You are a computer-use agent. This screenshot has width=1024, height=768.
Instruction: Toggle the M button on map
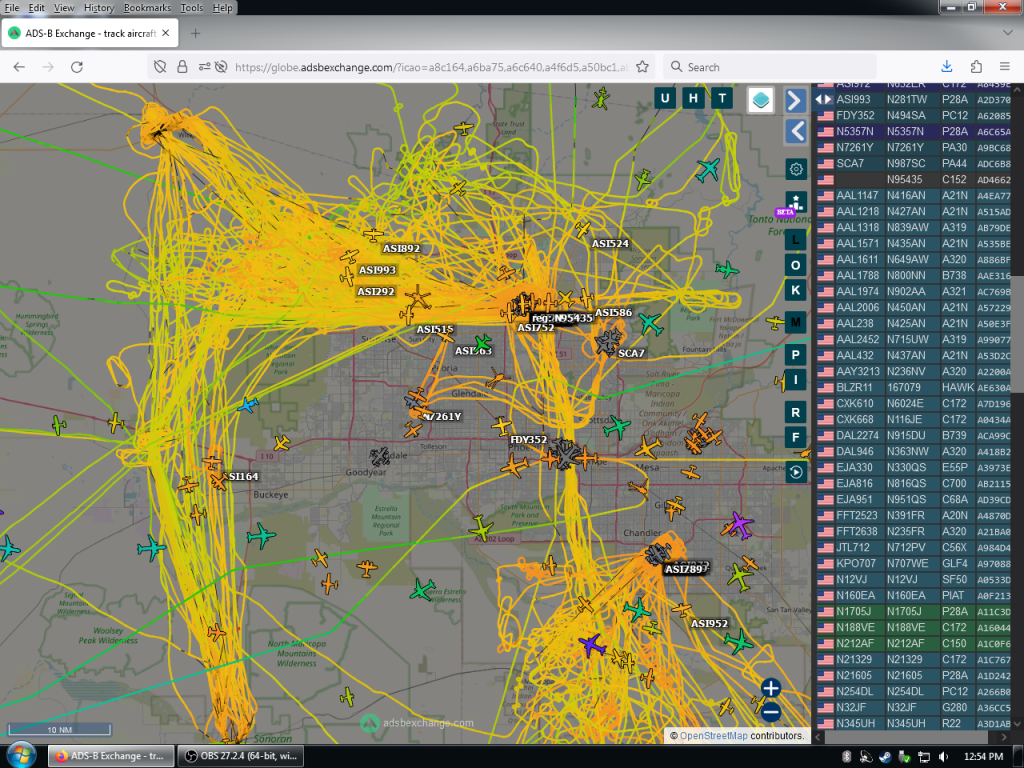795,323
